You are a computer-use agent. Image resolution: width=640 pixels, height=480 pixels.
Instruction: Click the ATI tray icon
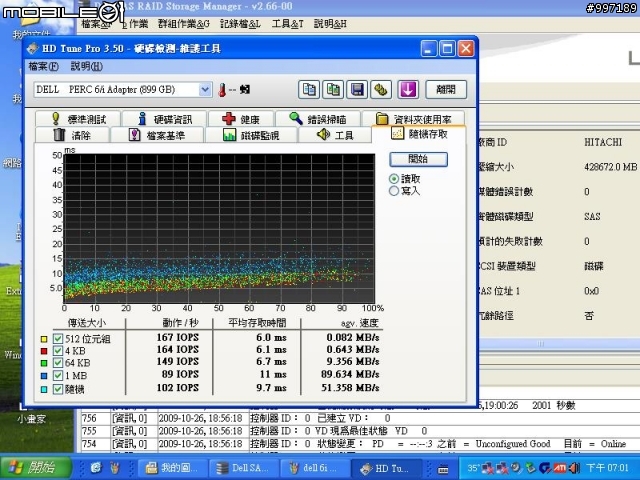click(x=560, y=468)
